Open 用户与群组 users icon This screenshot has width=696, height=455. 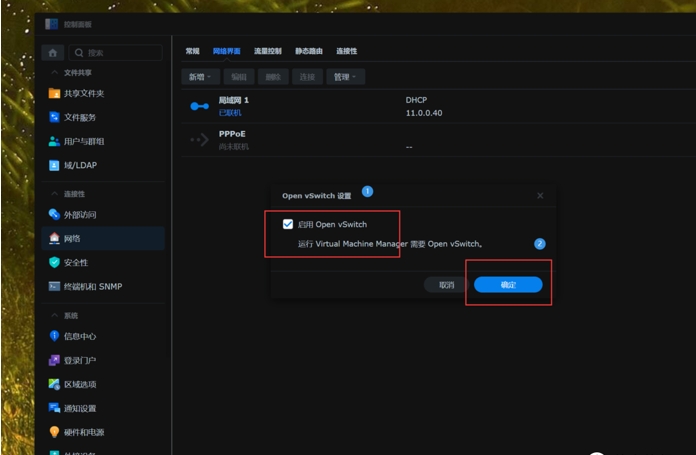[54, 141]
